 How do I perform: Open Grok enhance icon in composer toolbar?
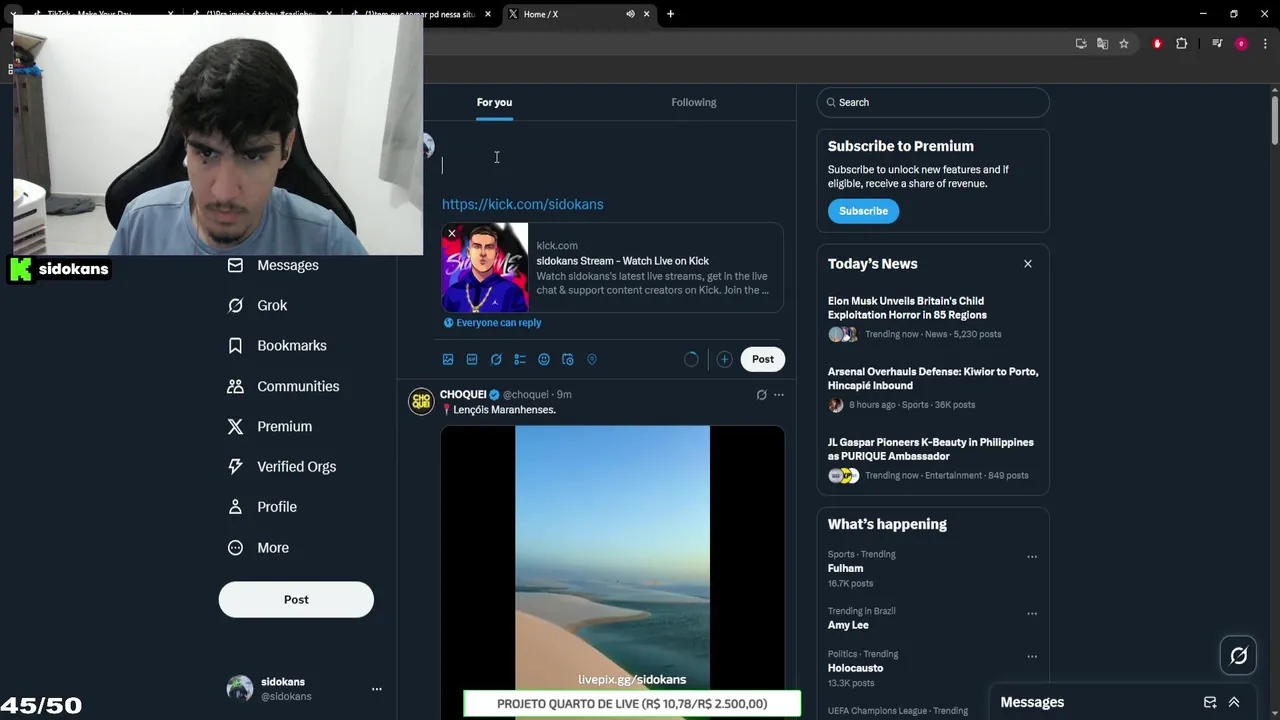[x=496, y=359]
